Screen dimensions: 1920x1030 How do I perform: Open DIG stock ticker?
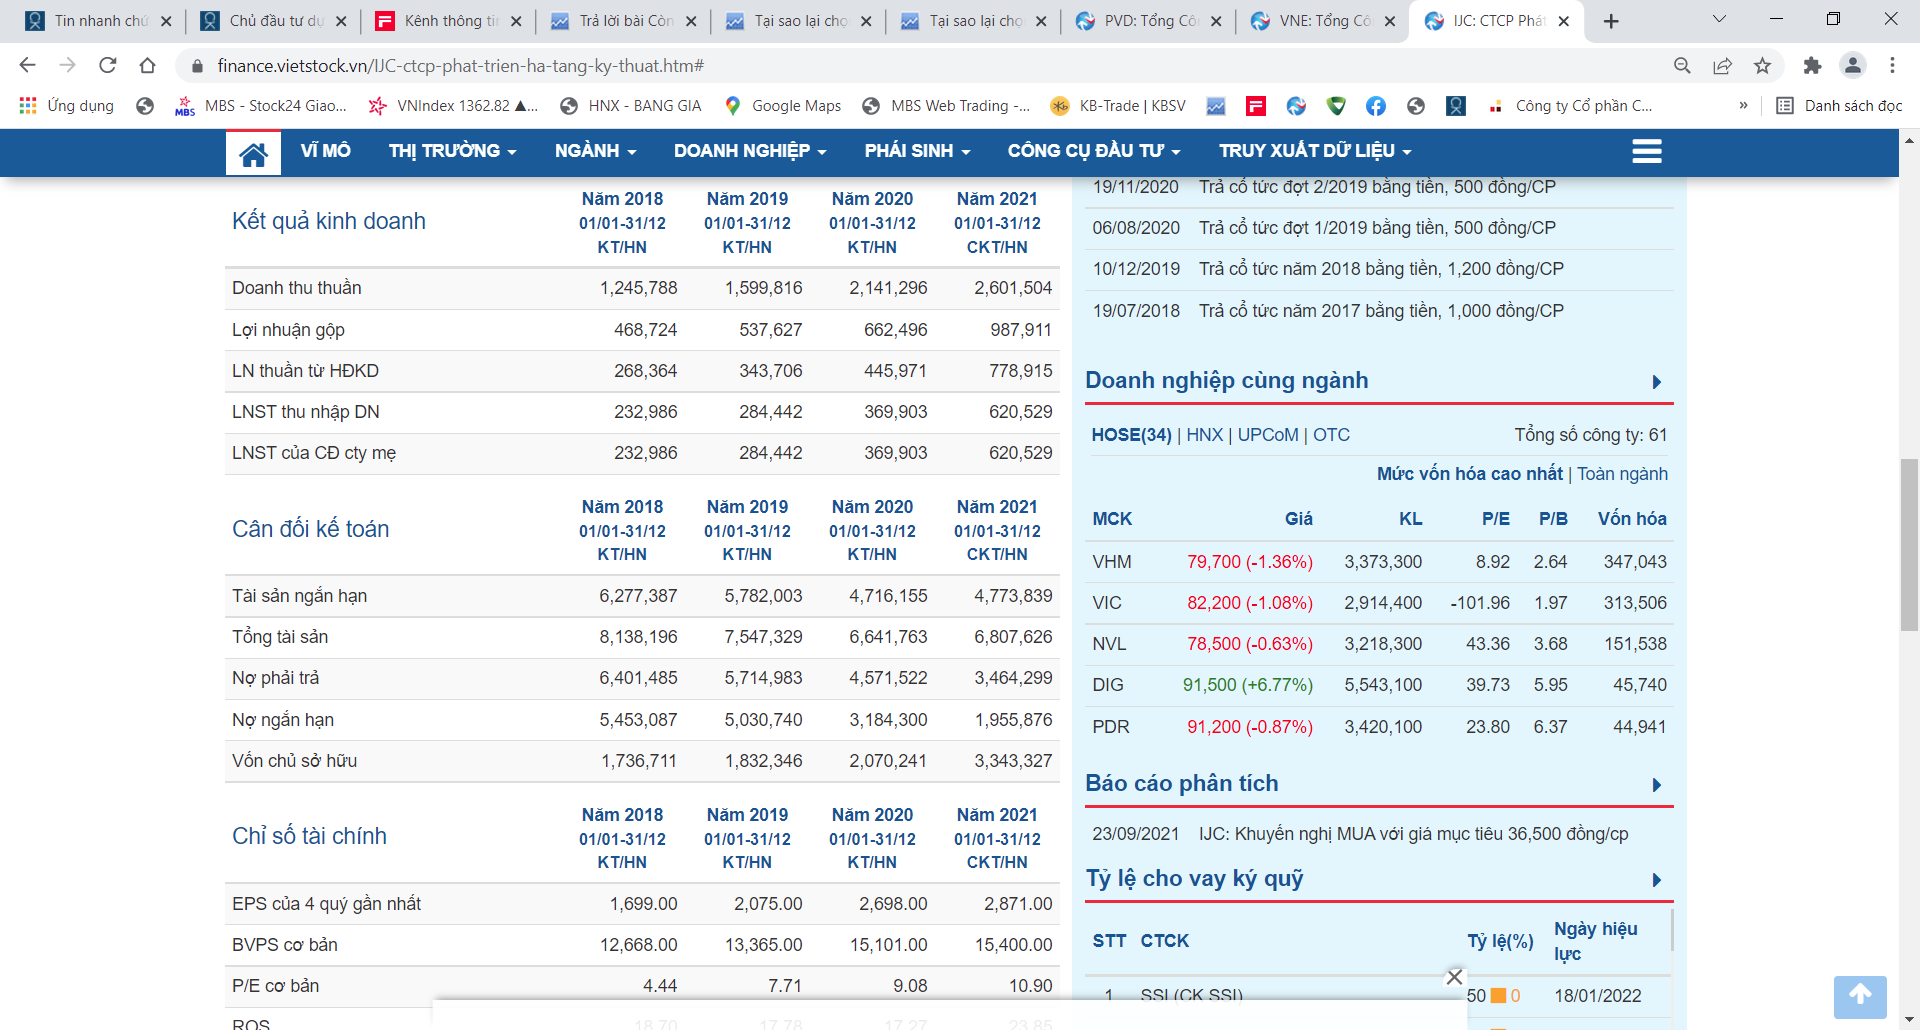(x=1108, y=685)
